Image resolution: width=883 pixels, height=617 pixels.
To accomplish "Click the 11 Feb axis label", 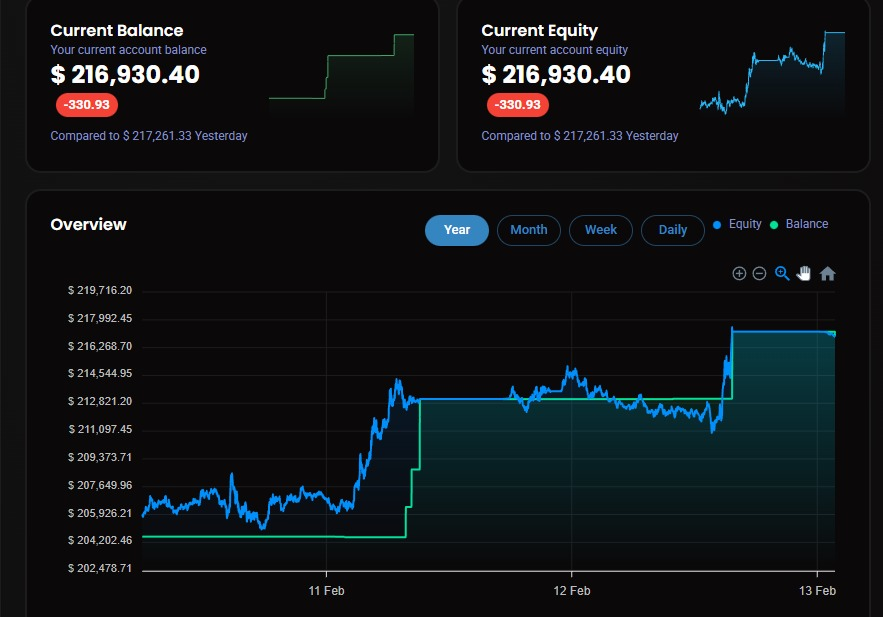I will [326, 591].
